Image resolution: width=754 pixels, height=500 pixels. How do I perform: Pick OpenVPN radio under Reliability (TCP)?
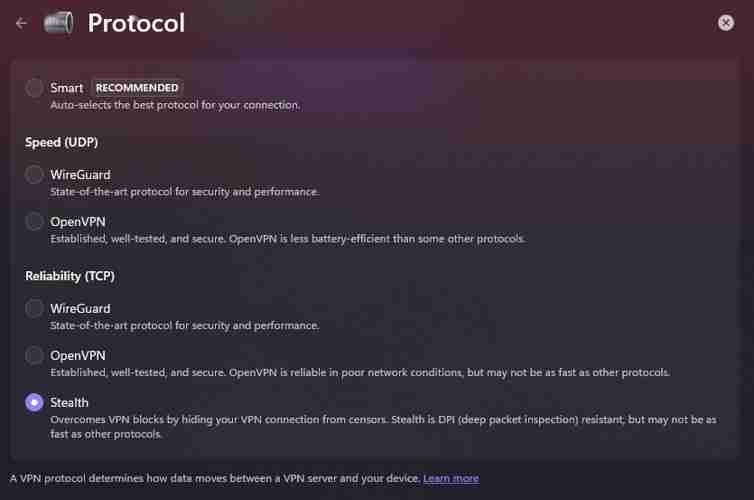coord(34,355)
